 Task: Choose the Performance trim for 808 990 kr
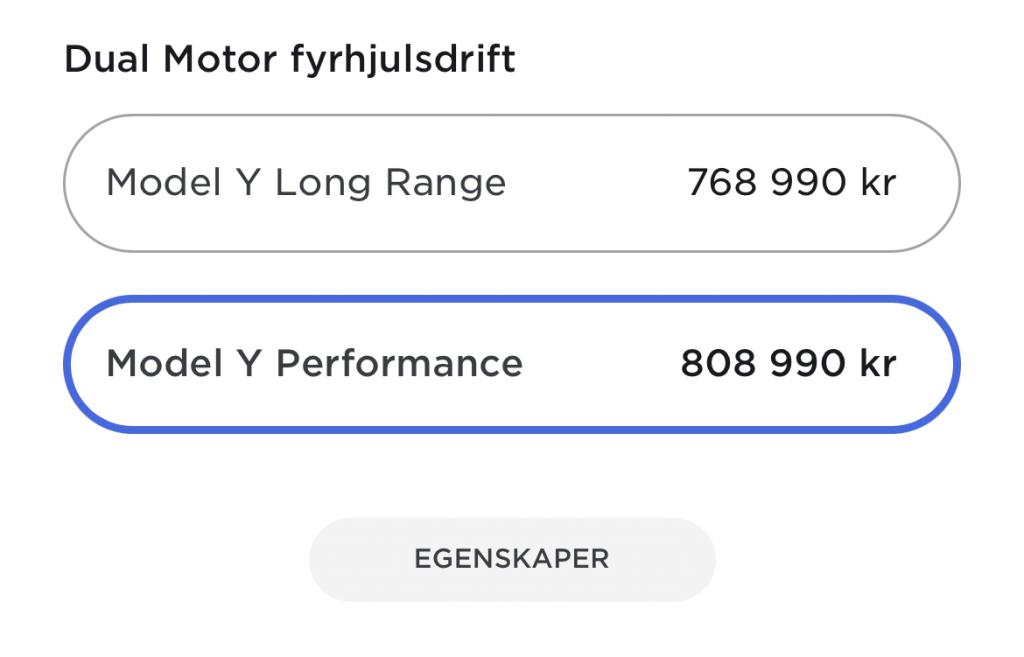[x=511, y=363]
